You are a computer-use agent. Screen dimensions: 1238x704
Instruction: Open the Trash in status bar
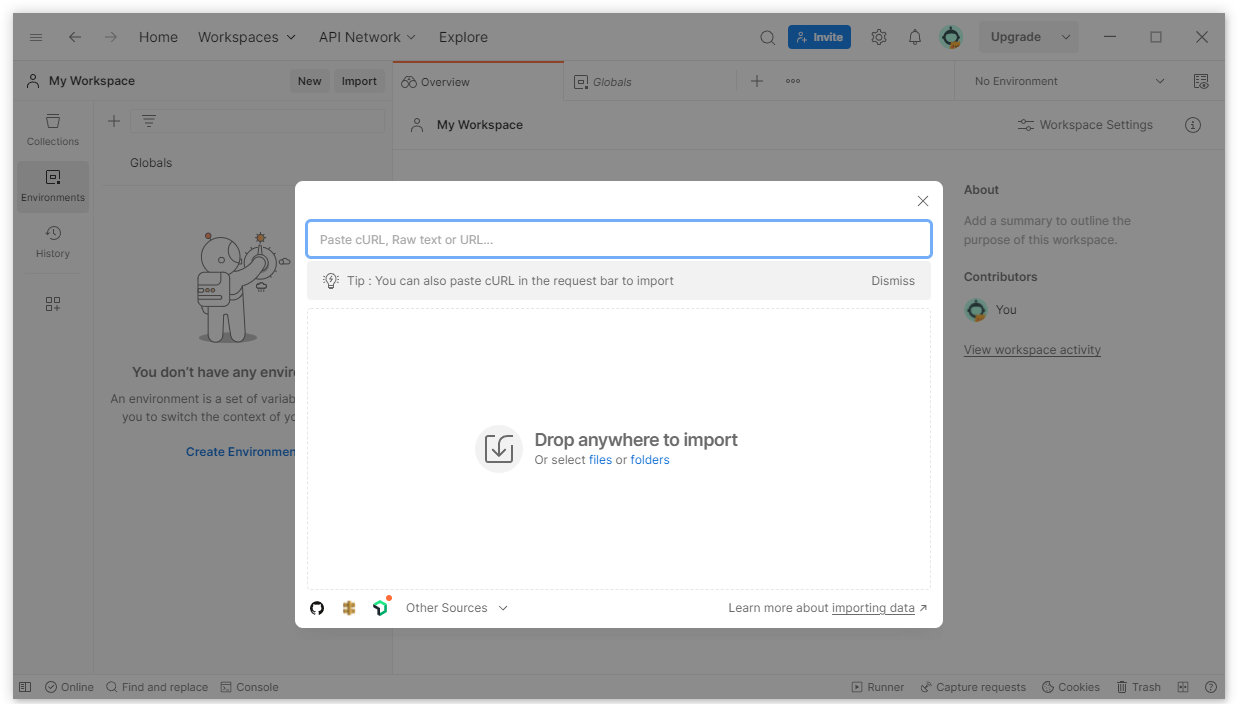(1139, 687)
